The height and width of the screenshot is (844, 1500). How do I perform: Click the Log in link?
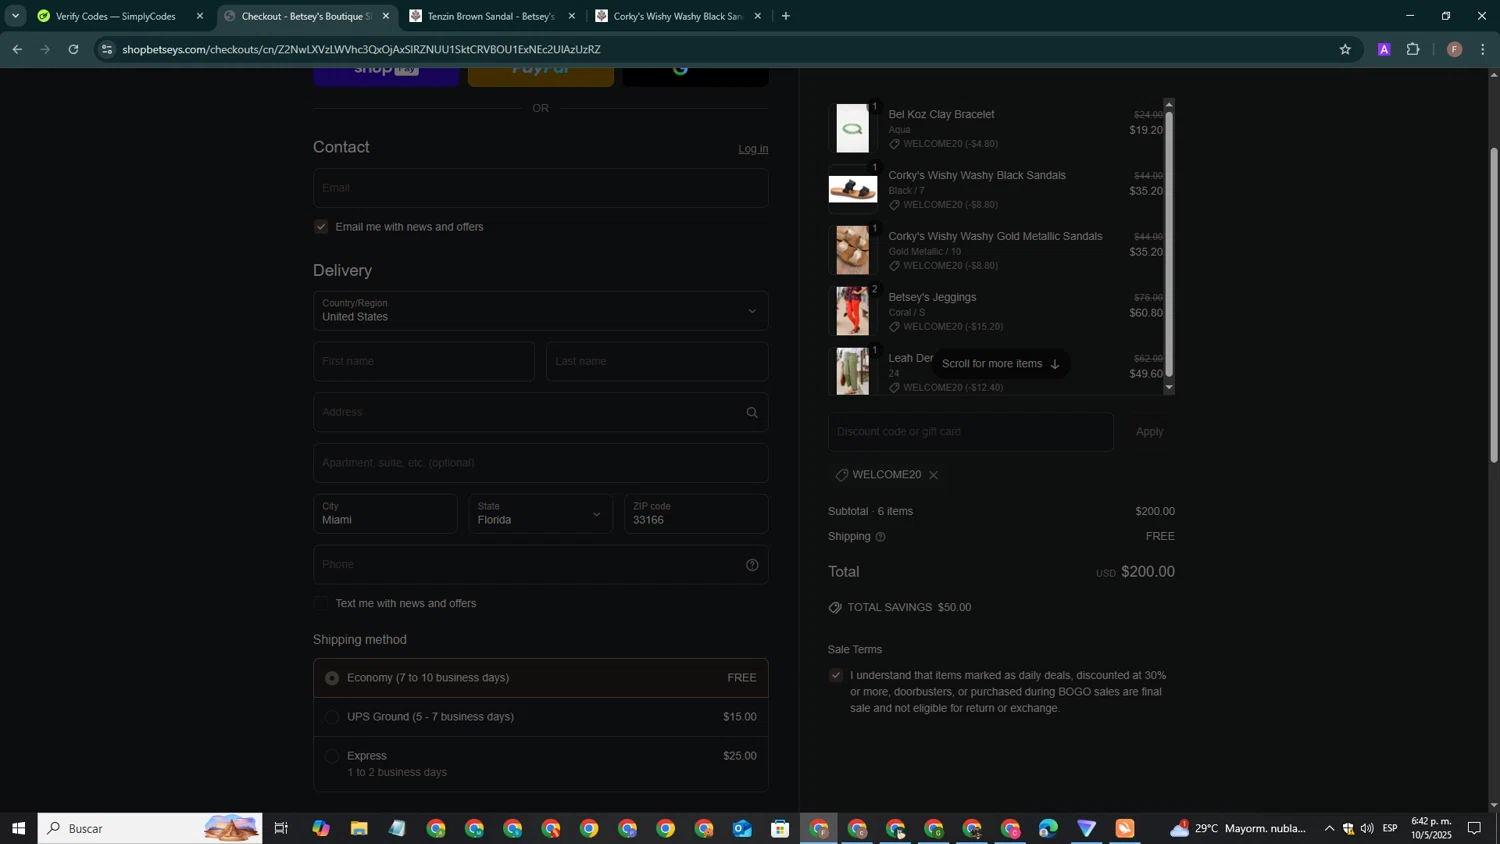pyautogui.click(x=753, y=149)
